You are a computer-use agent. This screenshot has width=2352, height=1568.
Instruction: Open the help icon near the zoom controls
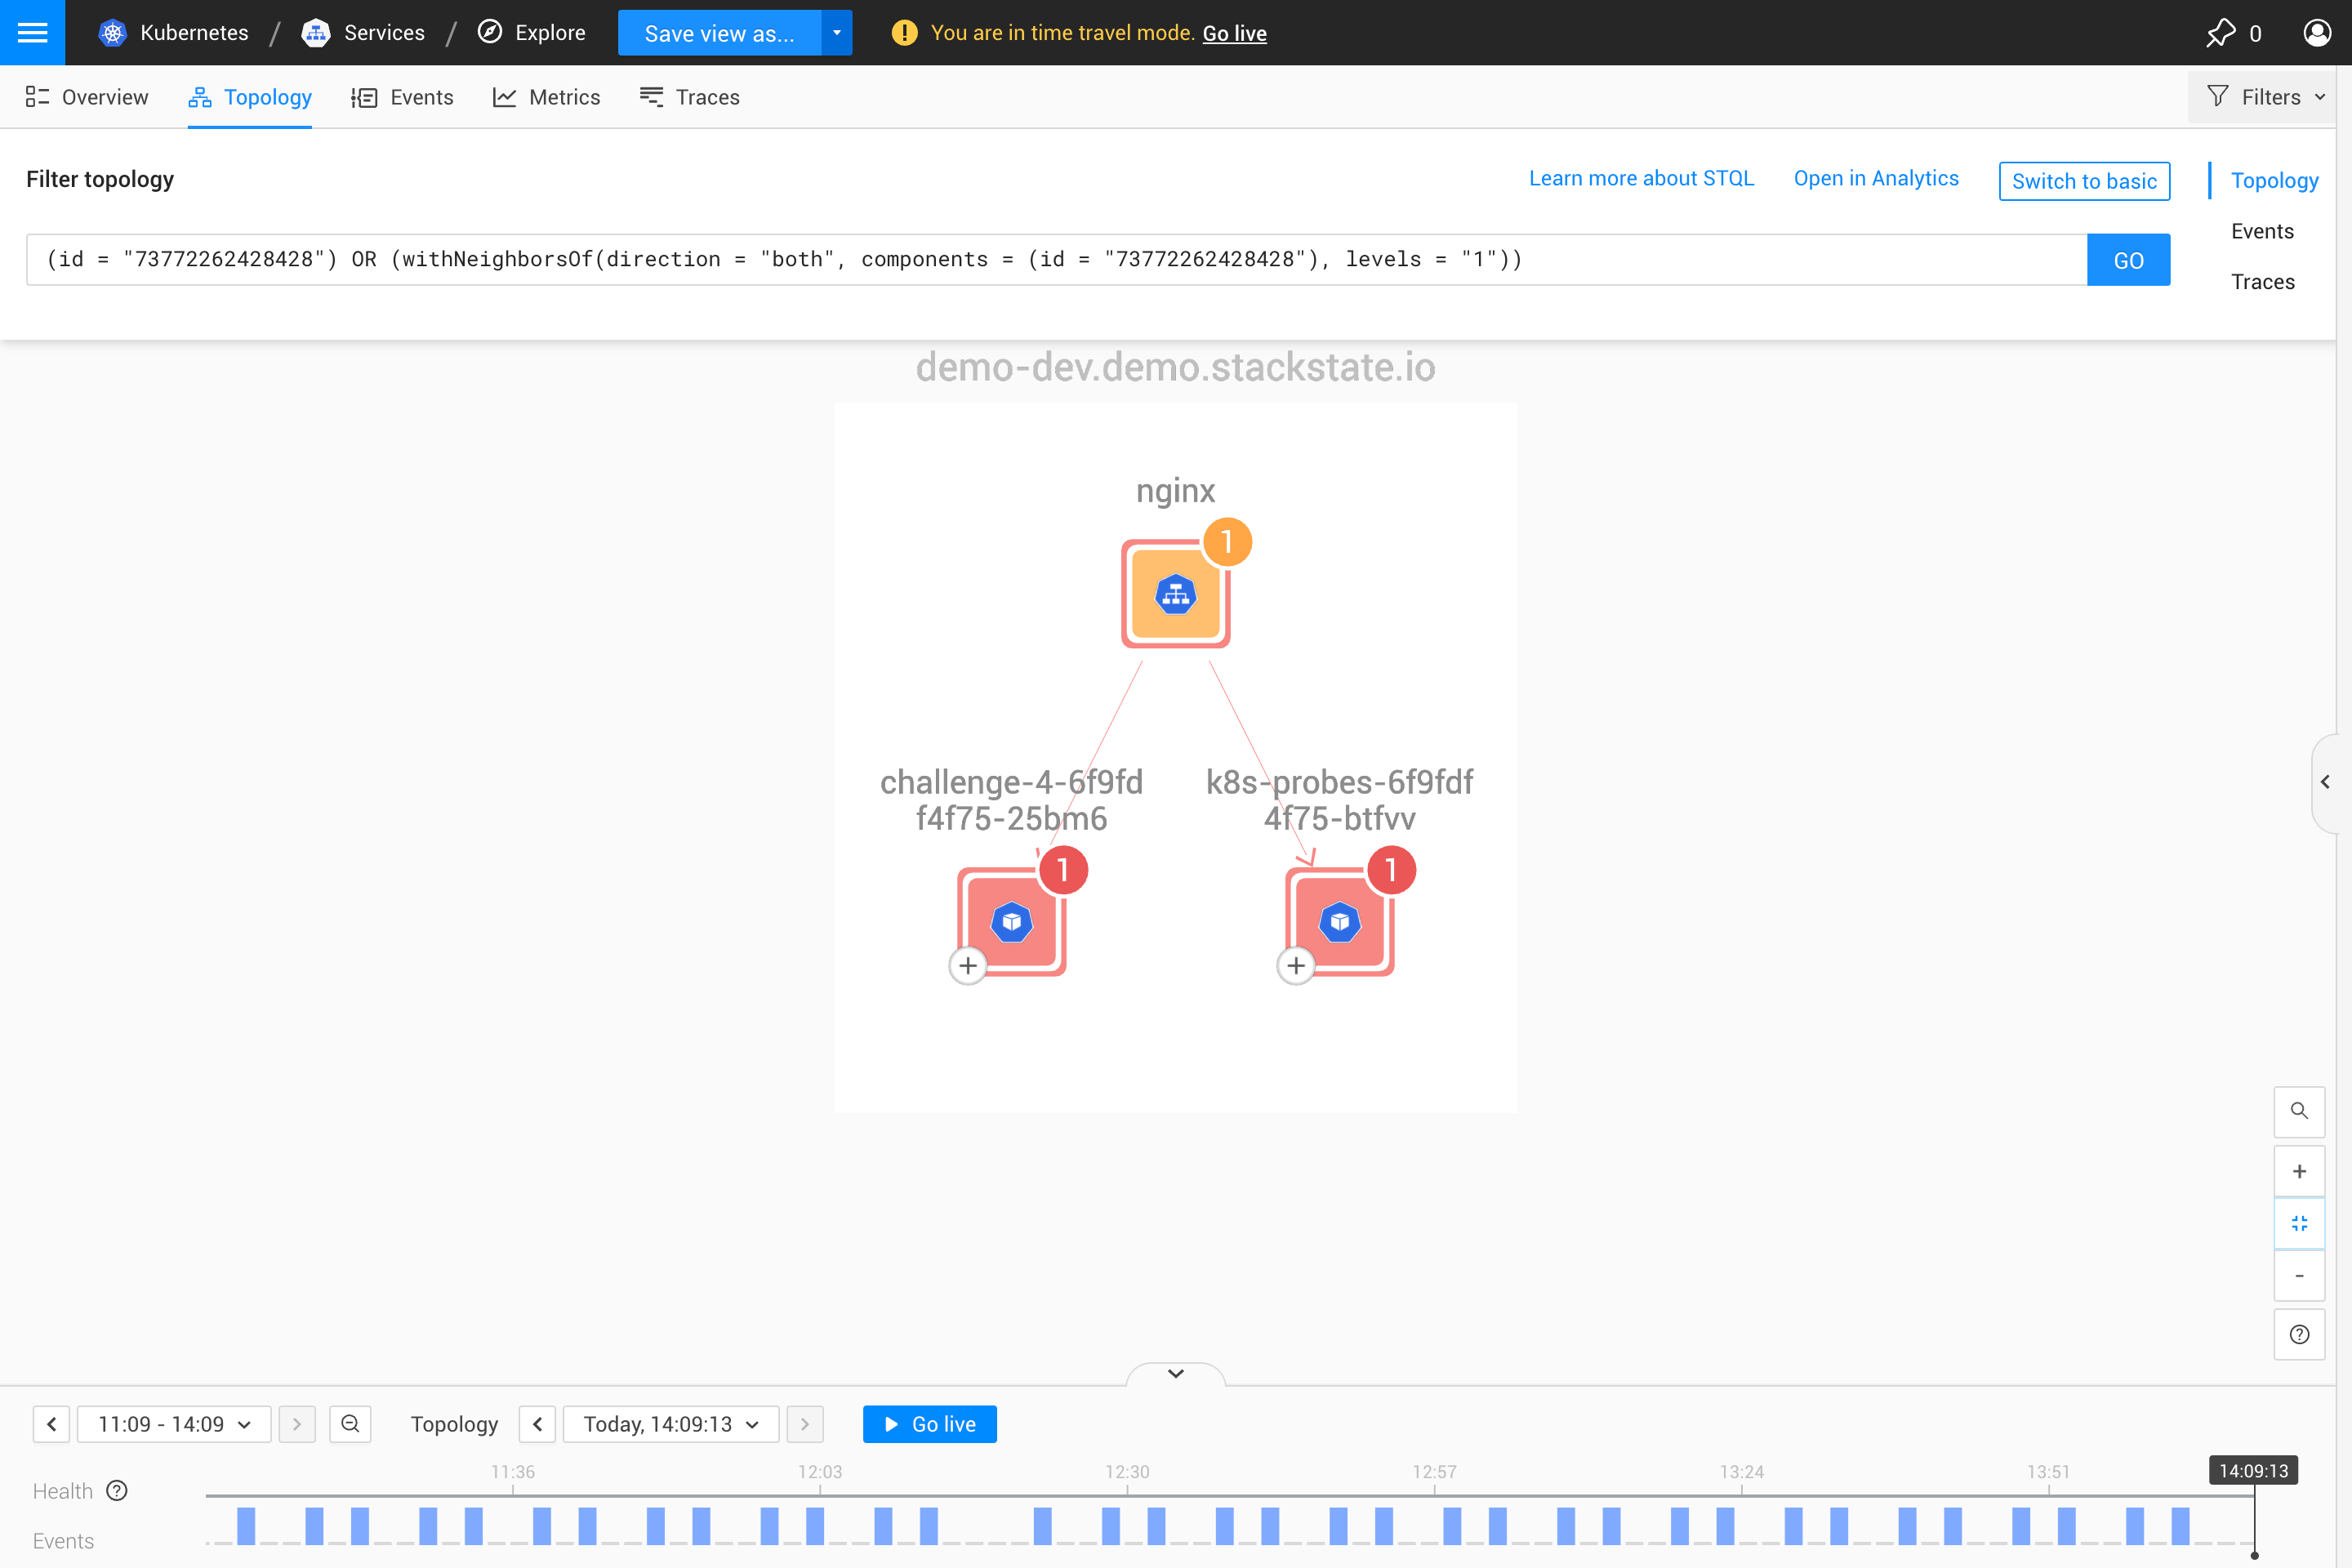point(2300,1334)
